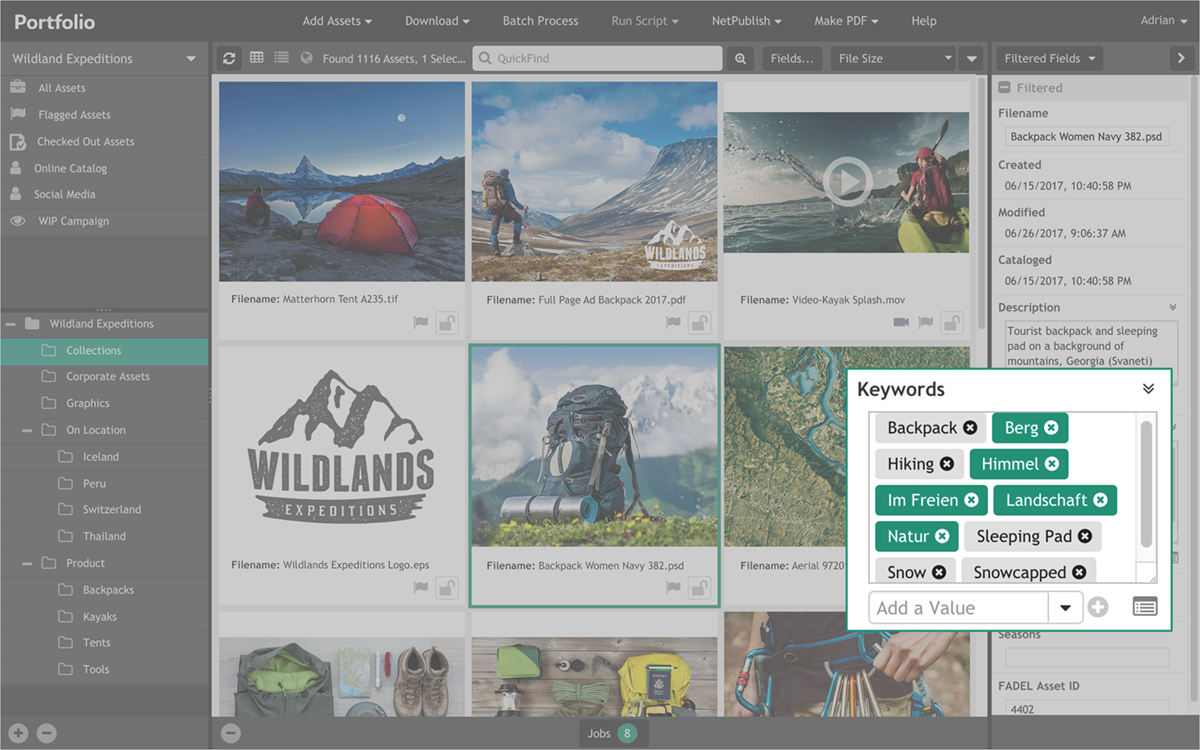Image resolution: width=1200 pixels, height=750 pixels.
Task: Remove the Snowcapped keyword
Action: (x=1079, y=572)
